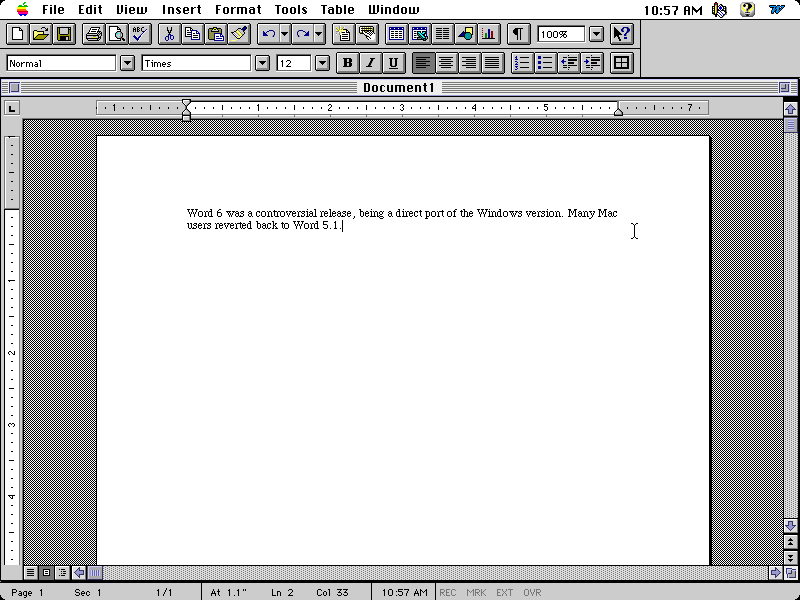Viewport: 800px width, 600px height.
Task: Apply numbered list formatting
Action: coord(522,63)
